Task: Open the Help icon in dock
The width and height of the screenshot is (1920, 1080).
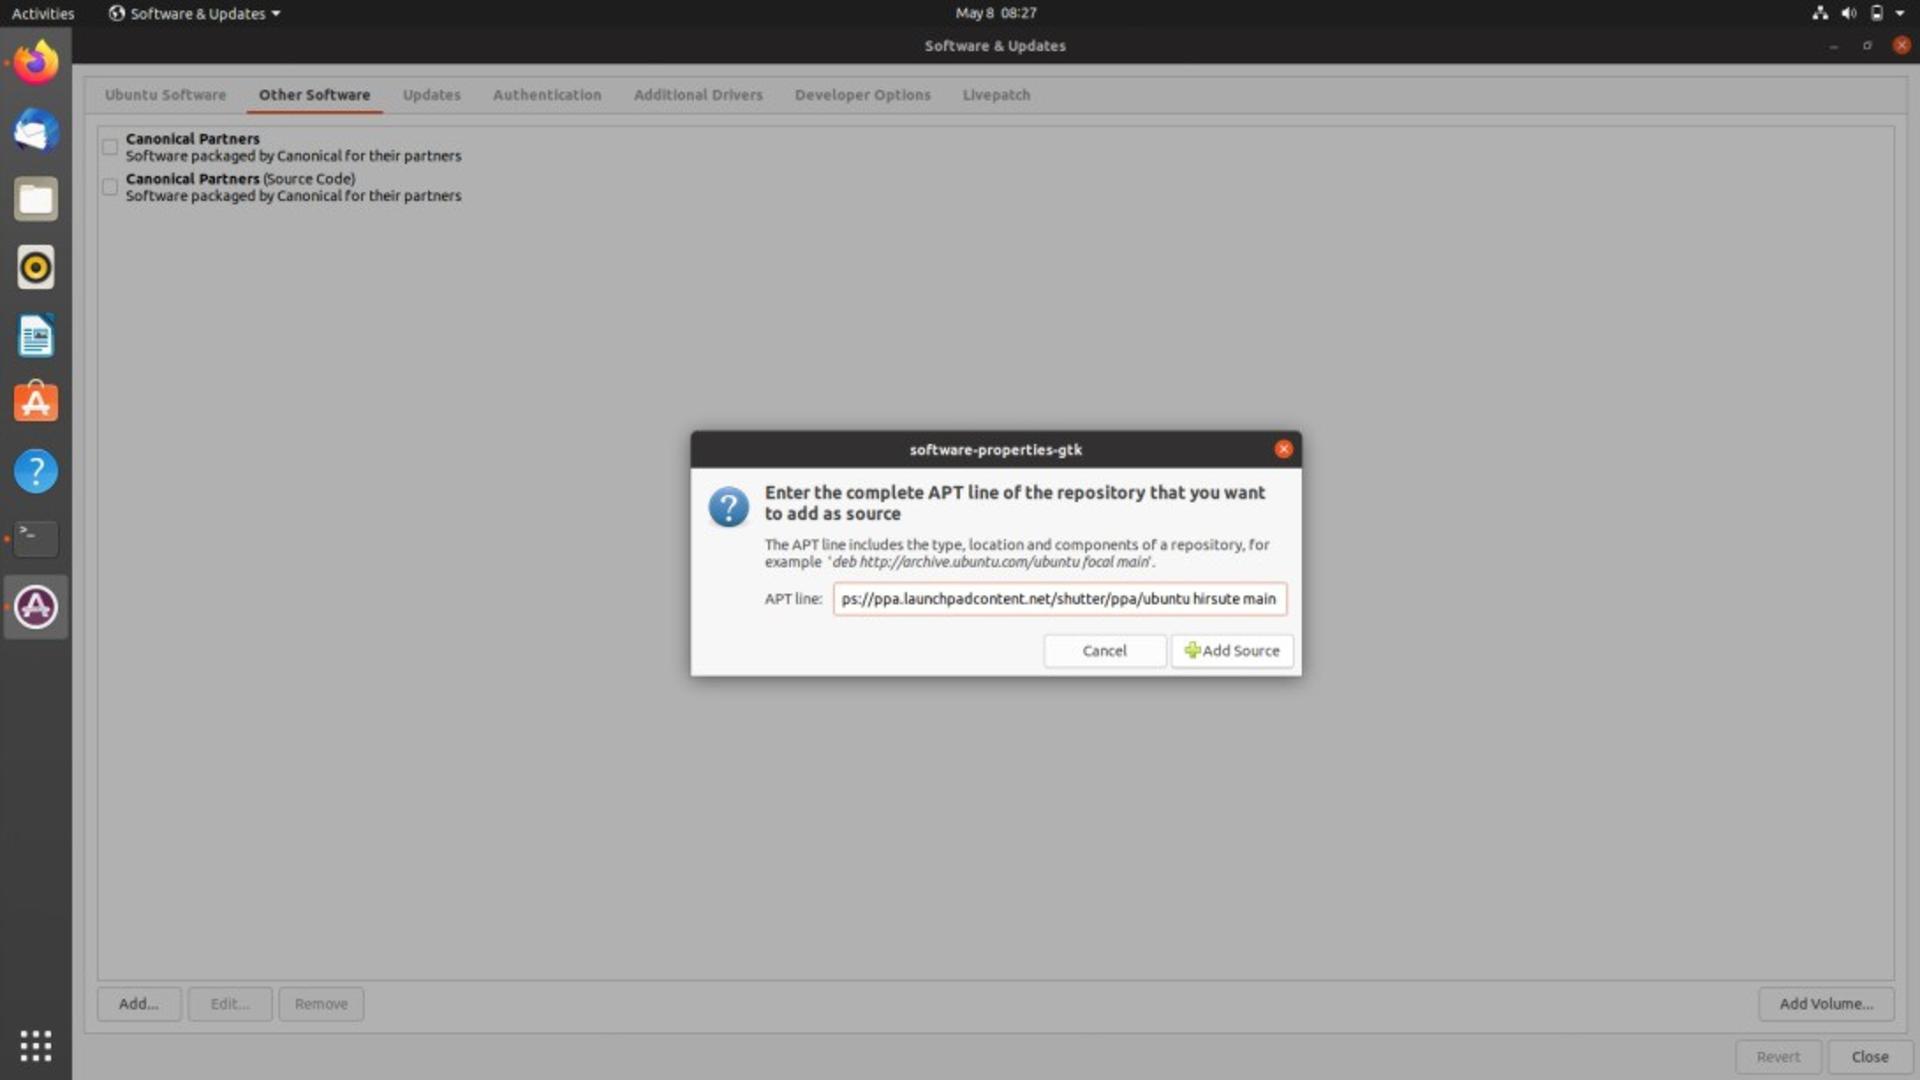Action: pyautogui.click(x=36, y=471)
